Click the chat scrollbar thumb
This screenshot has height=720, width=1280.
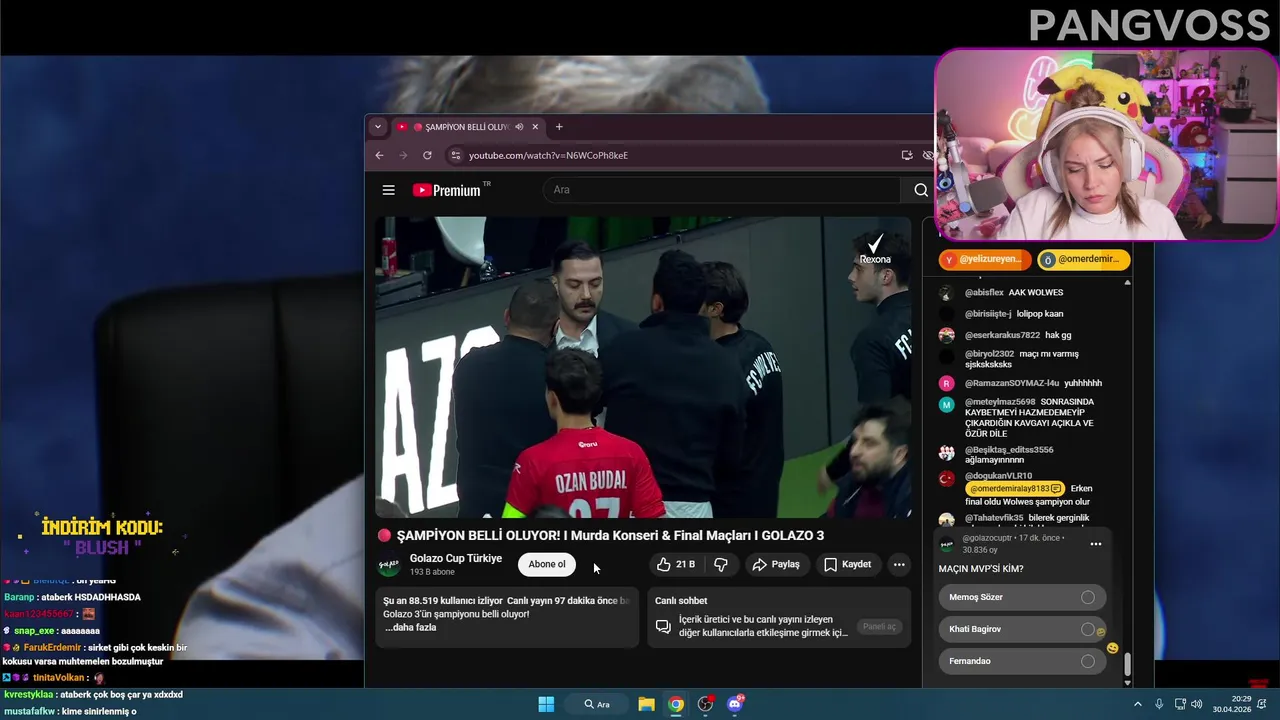coord(1128,663)
